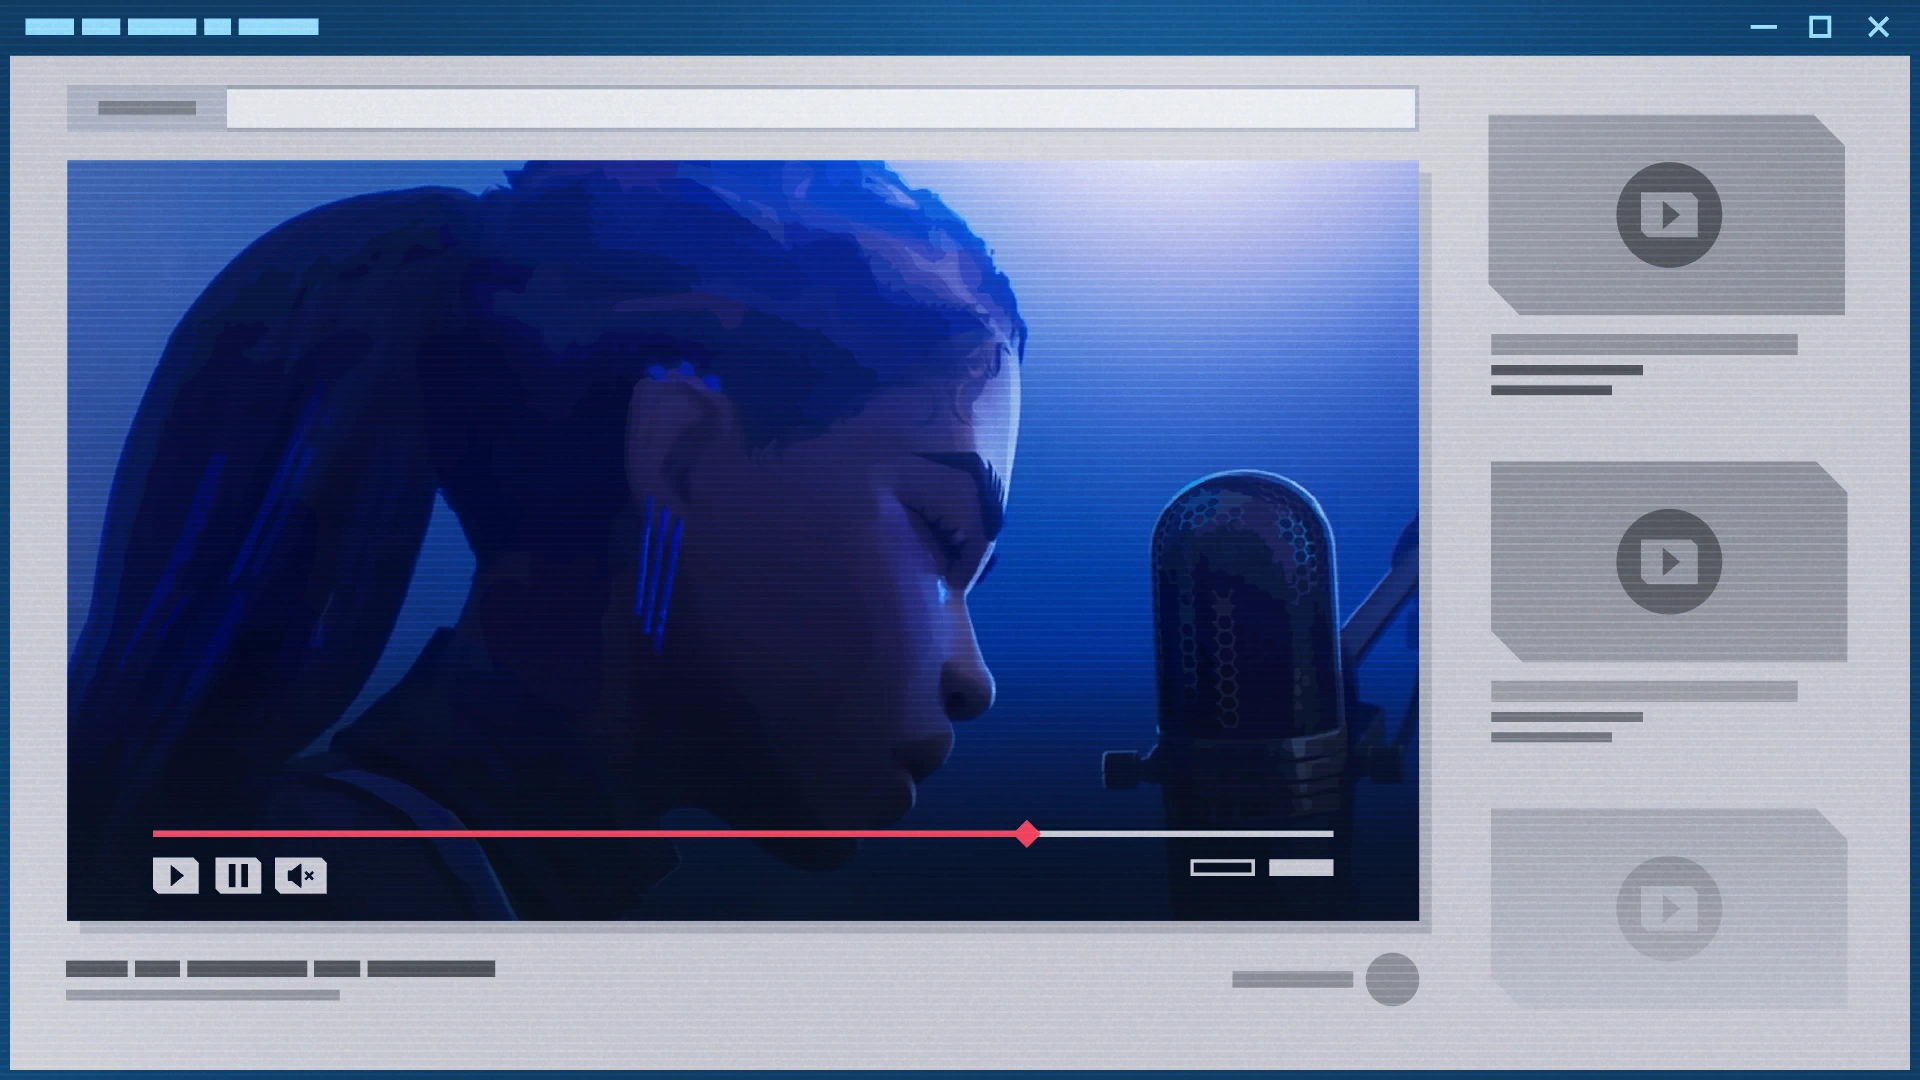Play the faded third suggested video
This screenshot has height=1080, width=1920.
pyautogui.click(x=1668, y=908)
